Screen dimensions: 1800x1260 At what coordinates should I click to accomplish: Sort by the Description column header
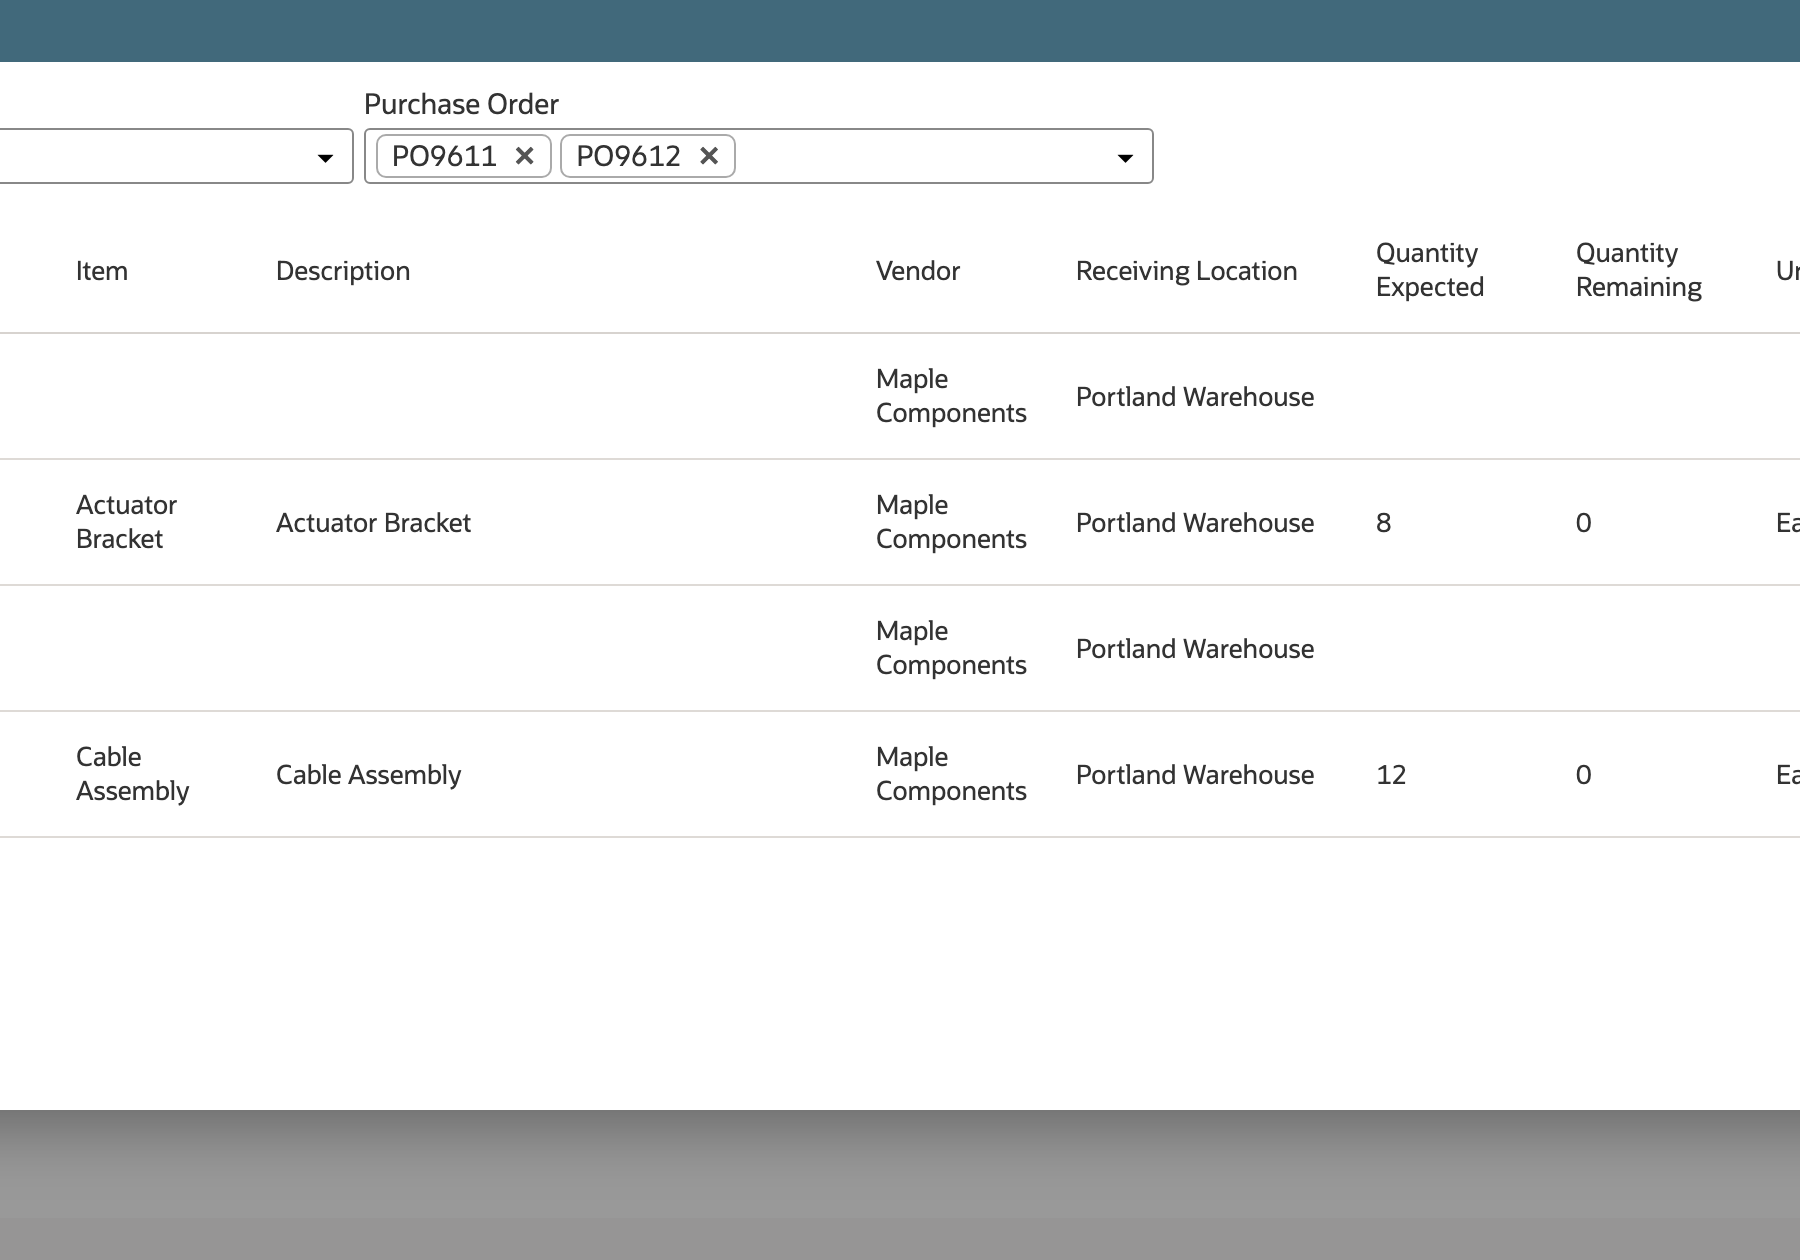coord(343,271)
